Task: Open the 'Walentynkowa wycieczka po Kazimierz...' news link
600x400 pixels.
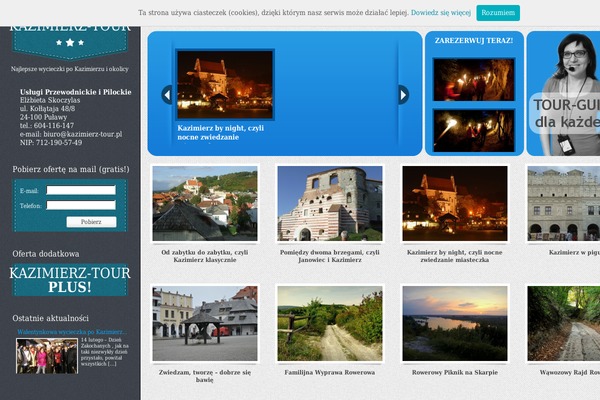Action: (72, 332)
